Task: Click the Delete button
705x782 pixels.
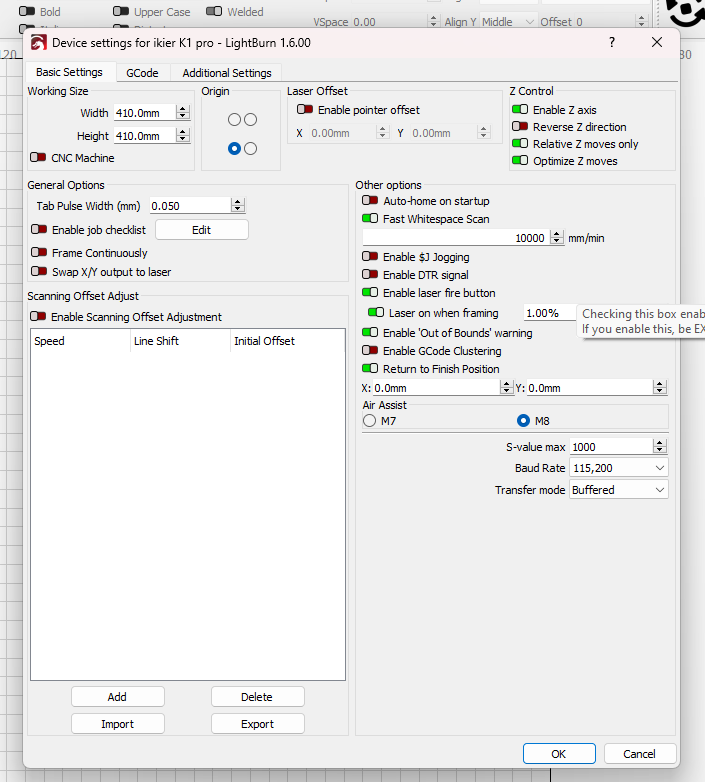Action: tap(257, 697)
